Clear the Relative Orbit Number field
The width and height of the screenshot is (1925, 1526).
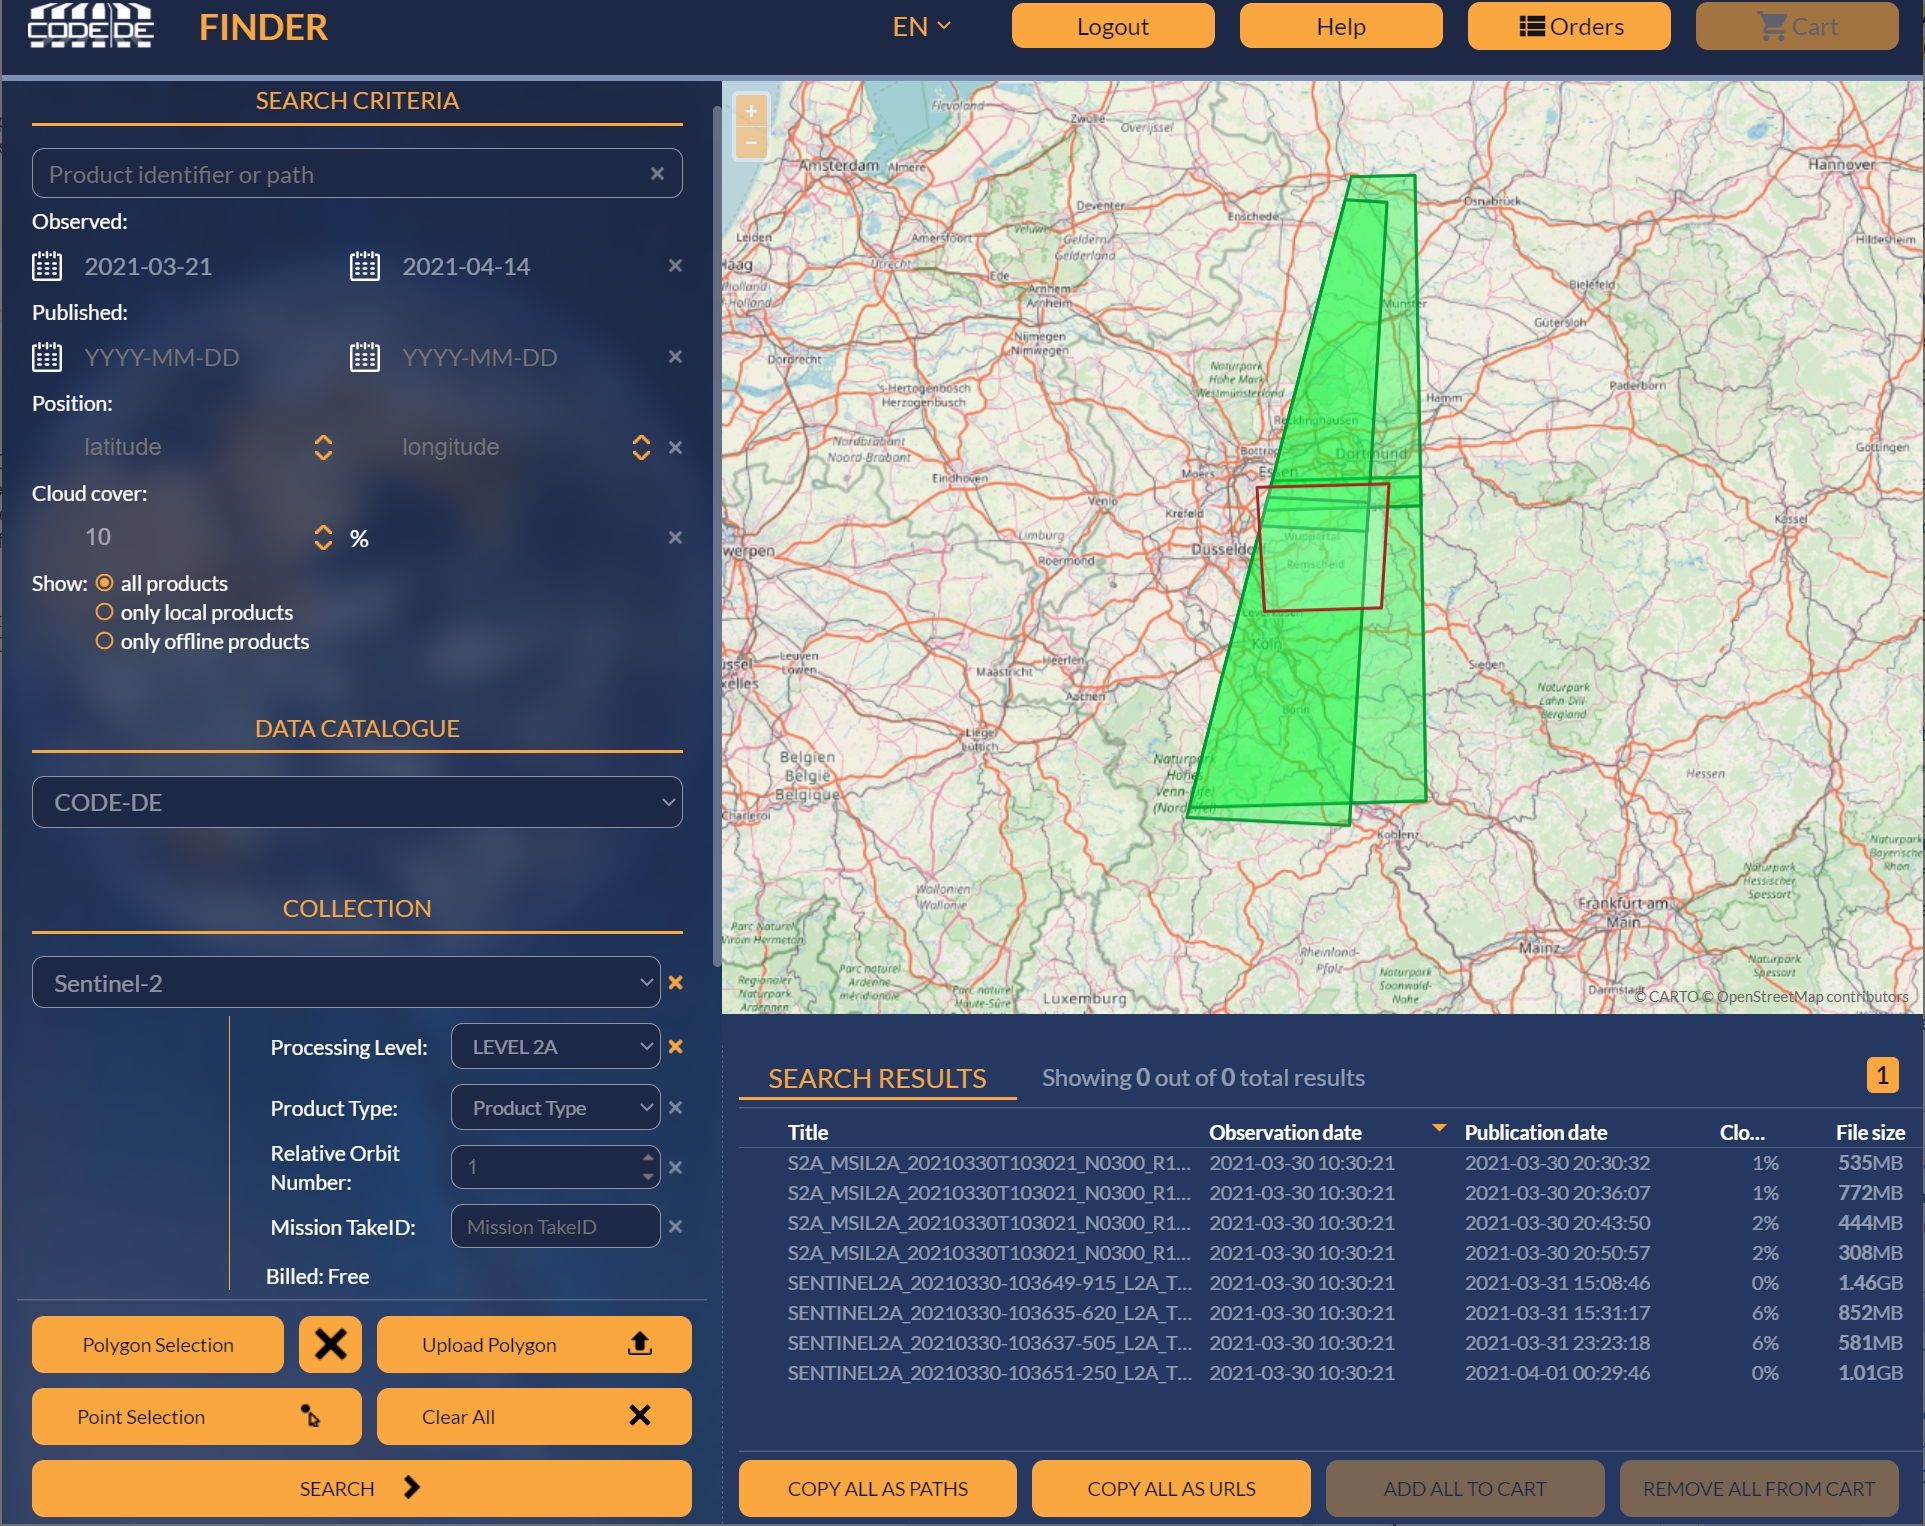[x=675, y=1167]
